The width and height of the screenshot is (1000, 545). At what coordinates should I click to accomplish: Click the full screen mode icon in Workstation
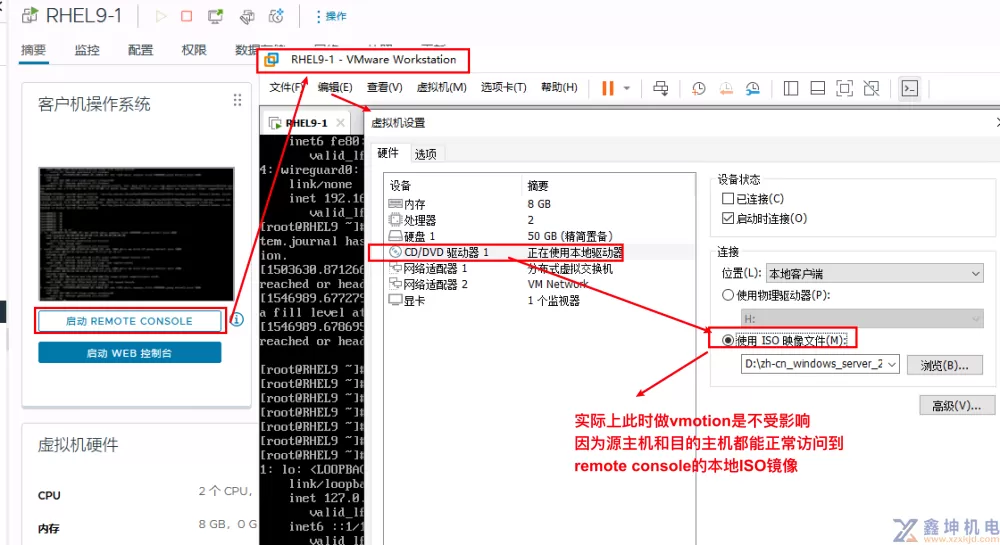point(844,88)
